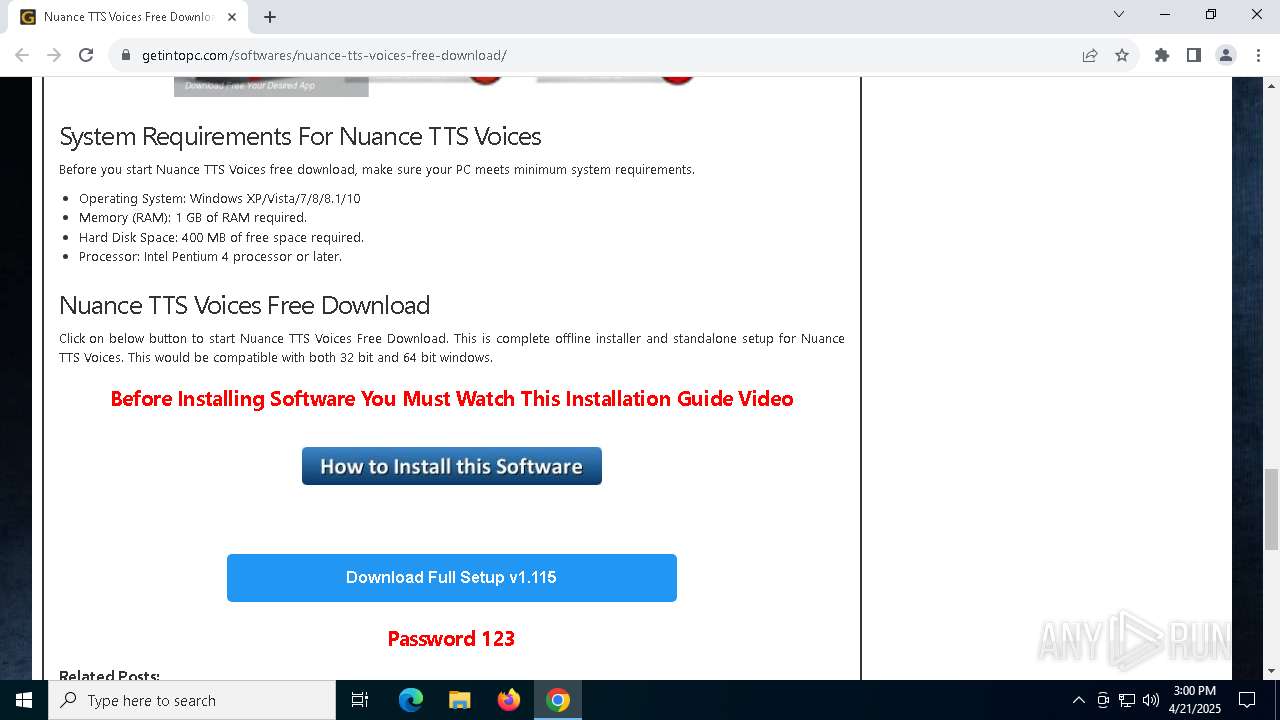The image size is (1280, 720).
Task: Click the taskbar search box
Action: click(x=192, y=700)
